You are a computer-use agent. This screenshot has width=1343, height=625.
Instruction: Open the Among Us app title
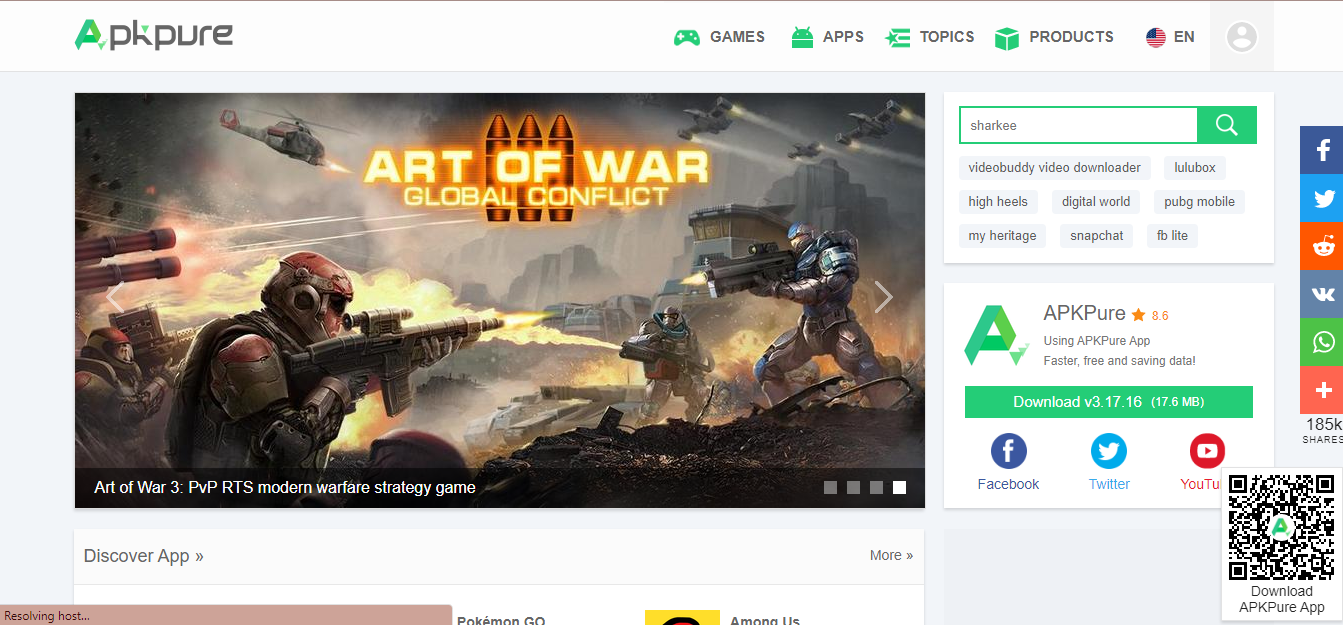pos(765,620)
